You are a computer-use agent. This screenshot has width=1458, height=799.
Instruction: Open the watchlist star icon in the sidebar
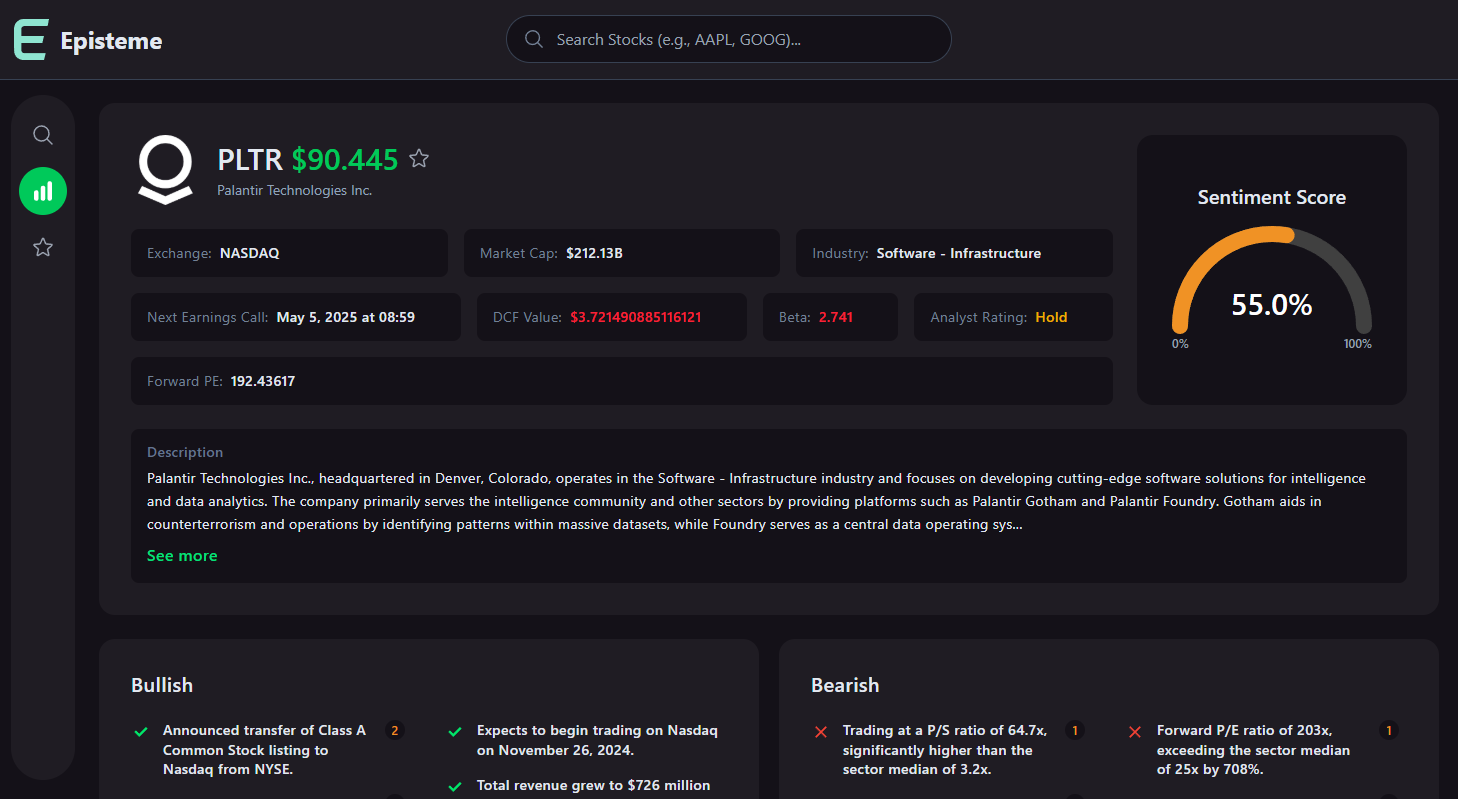[43, 246]
